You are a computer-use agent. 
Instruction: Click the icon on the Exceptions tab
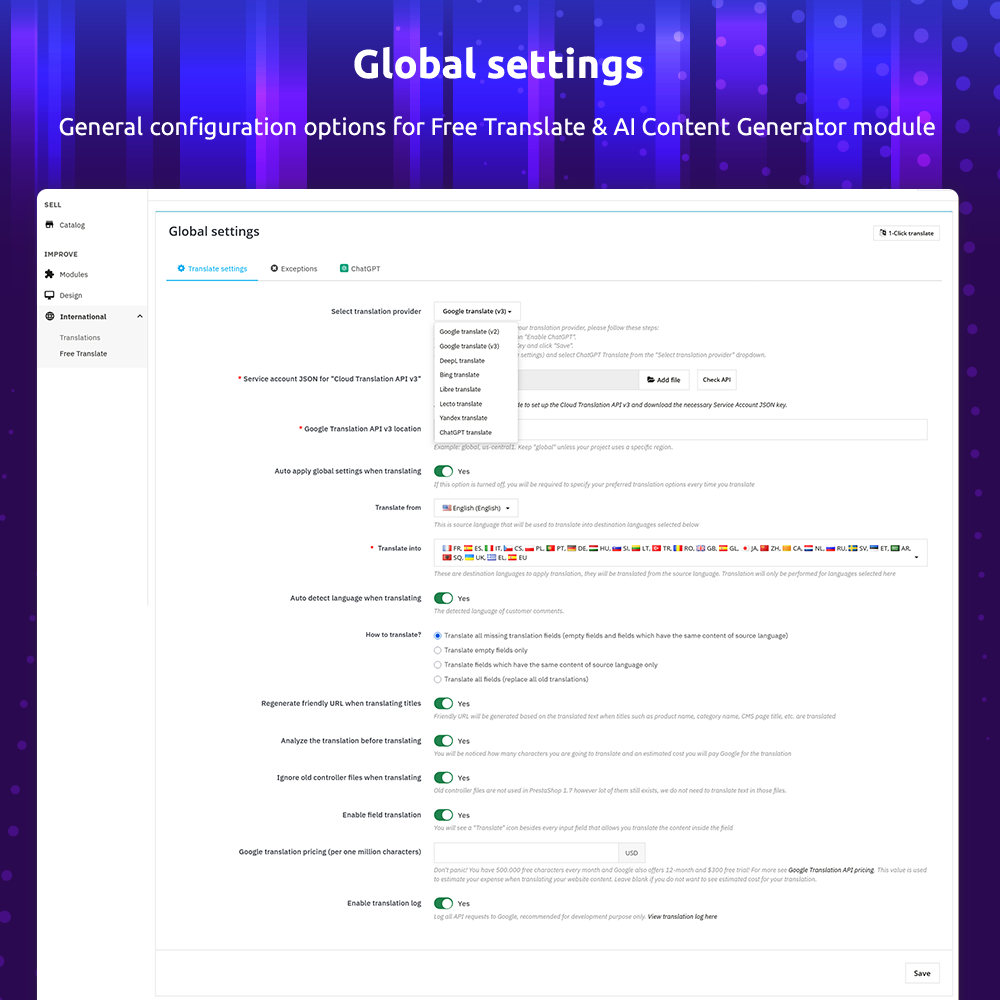(x=274, y=268)
